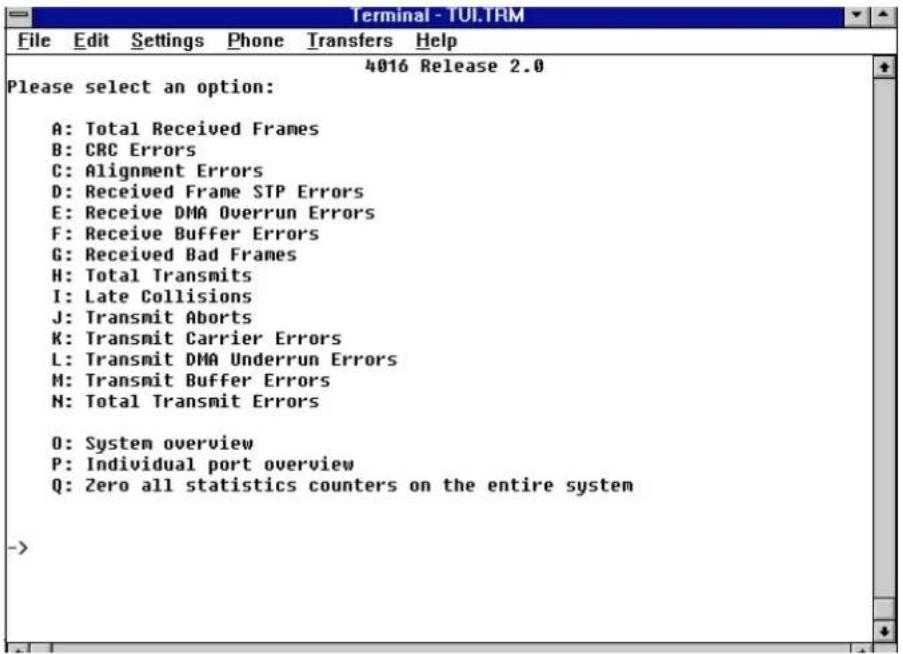The height and width of the screenshot is (654, 903).
Task: Click option 'B: CRC Errors'
Action: tap(124, 150)
